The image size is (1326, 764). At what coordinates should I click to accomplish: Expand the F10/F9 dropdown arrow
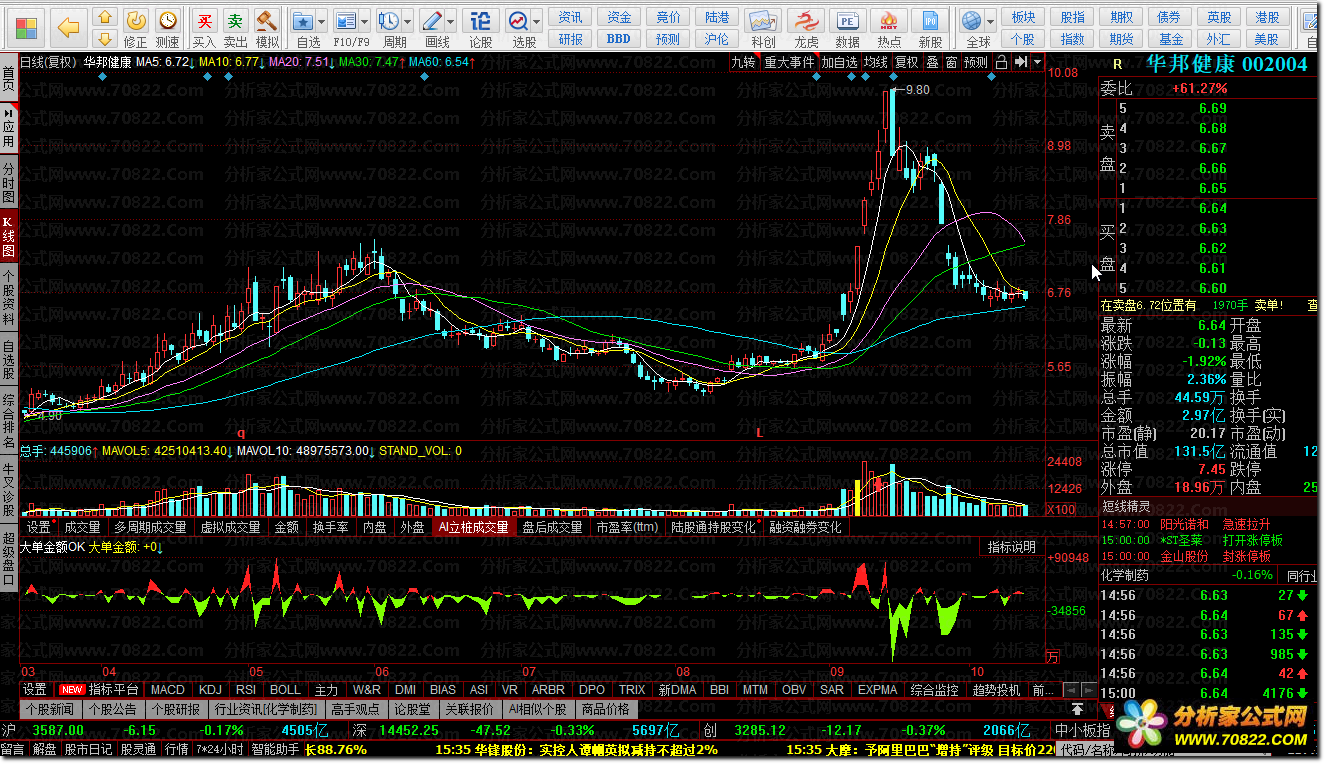365,21
